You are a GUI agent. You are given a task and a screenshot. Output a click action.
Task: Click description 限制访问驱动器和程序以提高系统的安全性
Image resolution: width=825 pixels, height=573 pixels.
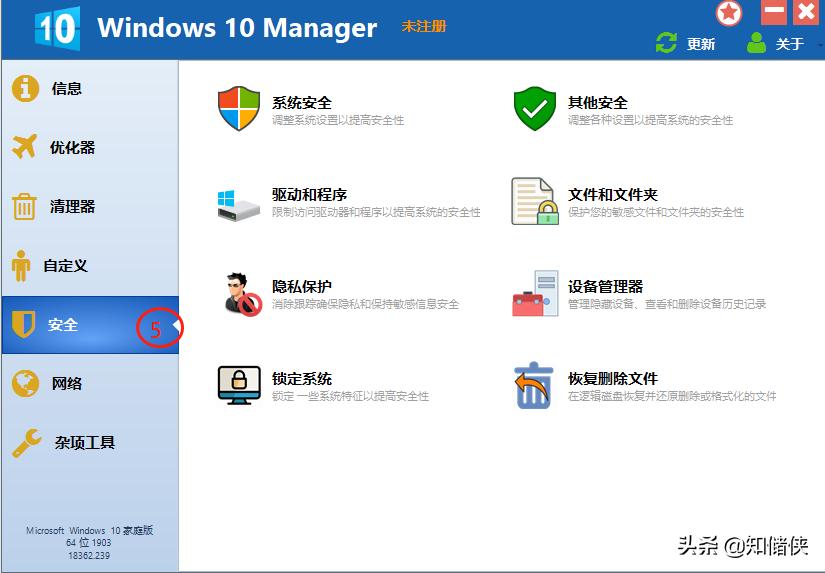(376, 212)
